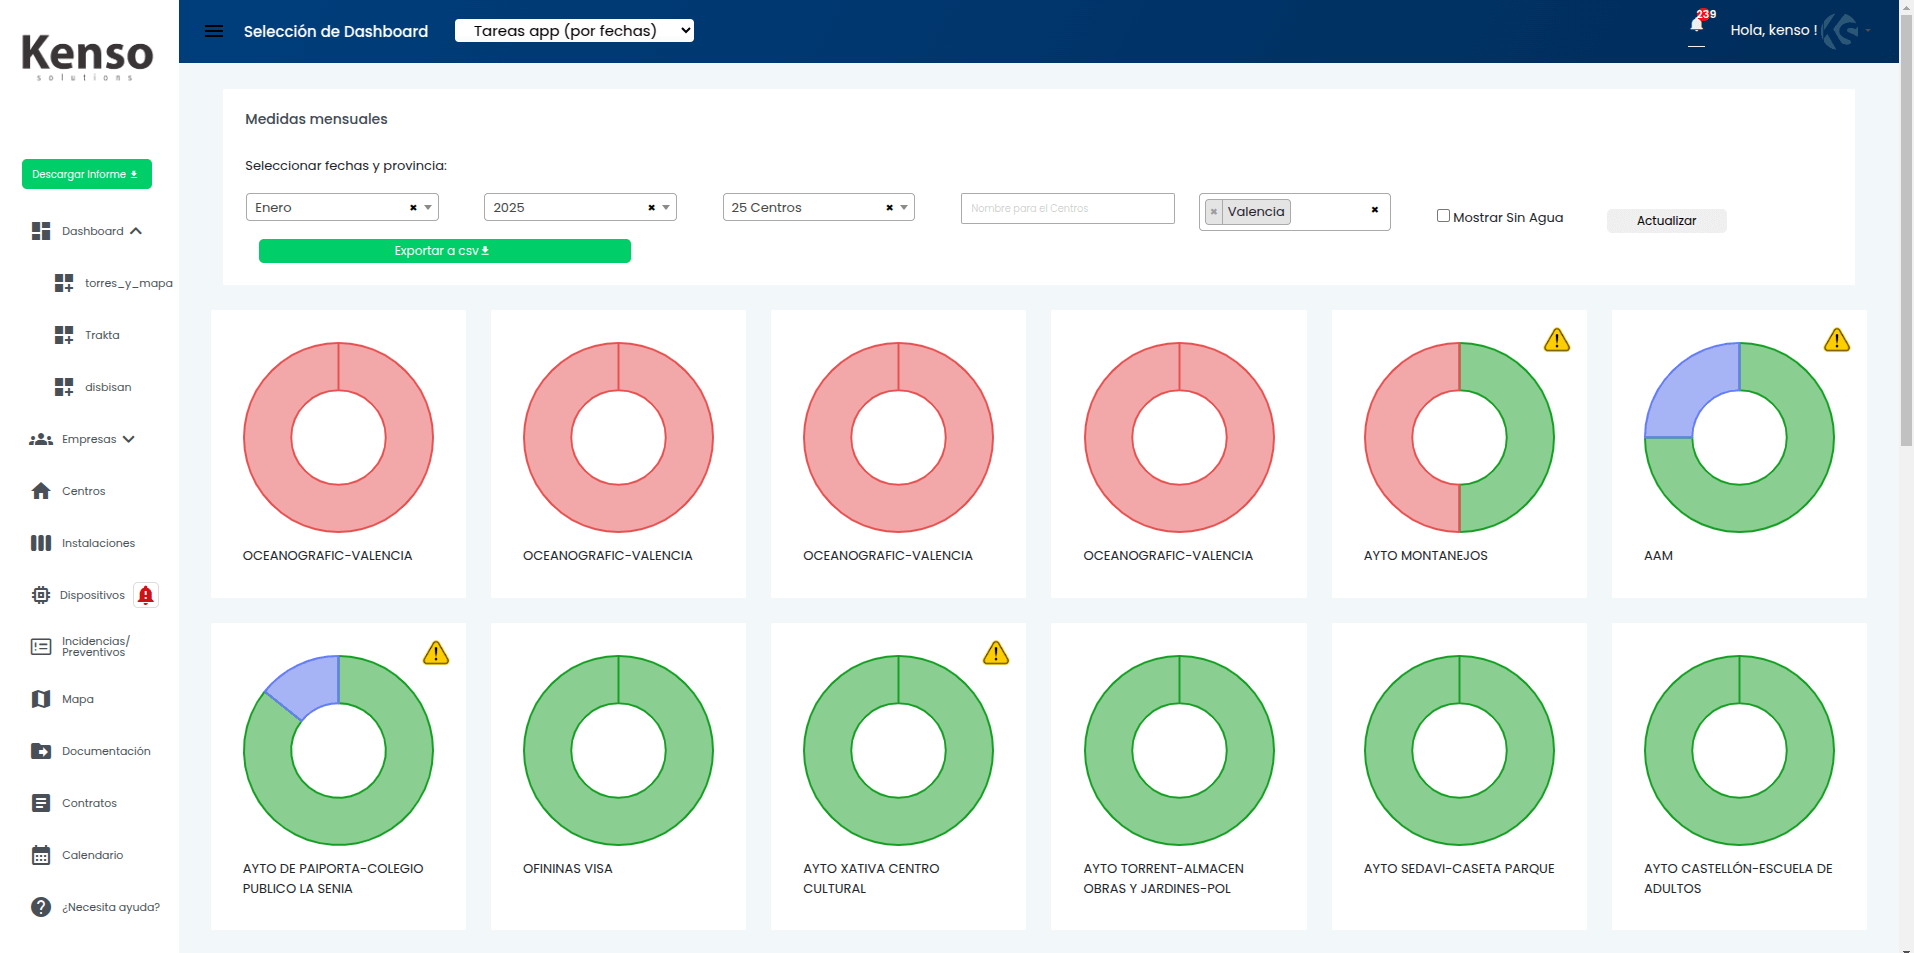Open Instalaciones in the sidebar
This screenshot has height=953, width=1914.
point(98,543)
